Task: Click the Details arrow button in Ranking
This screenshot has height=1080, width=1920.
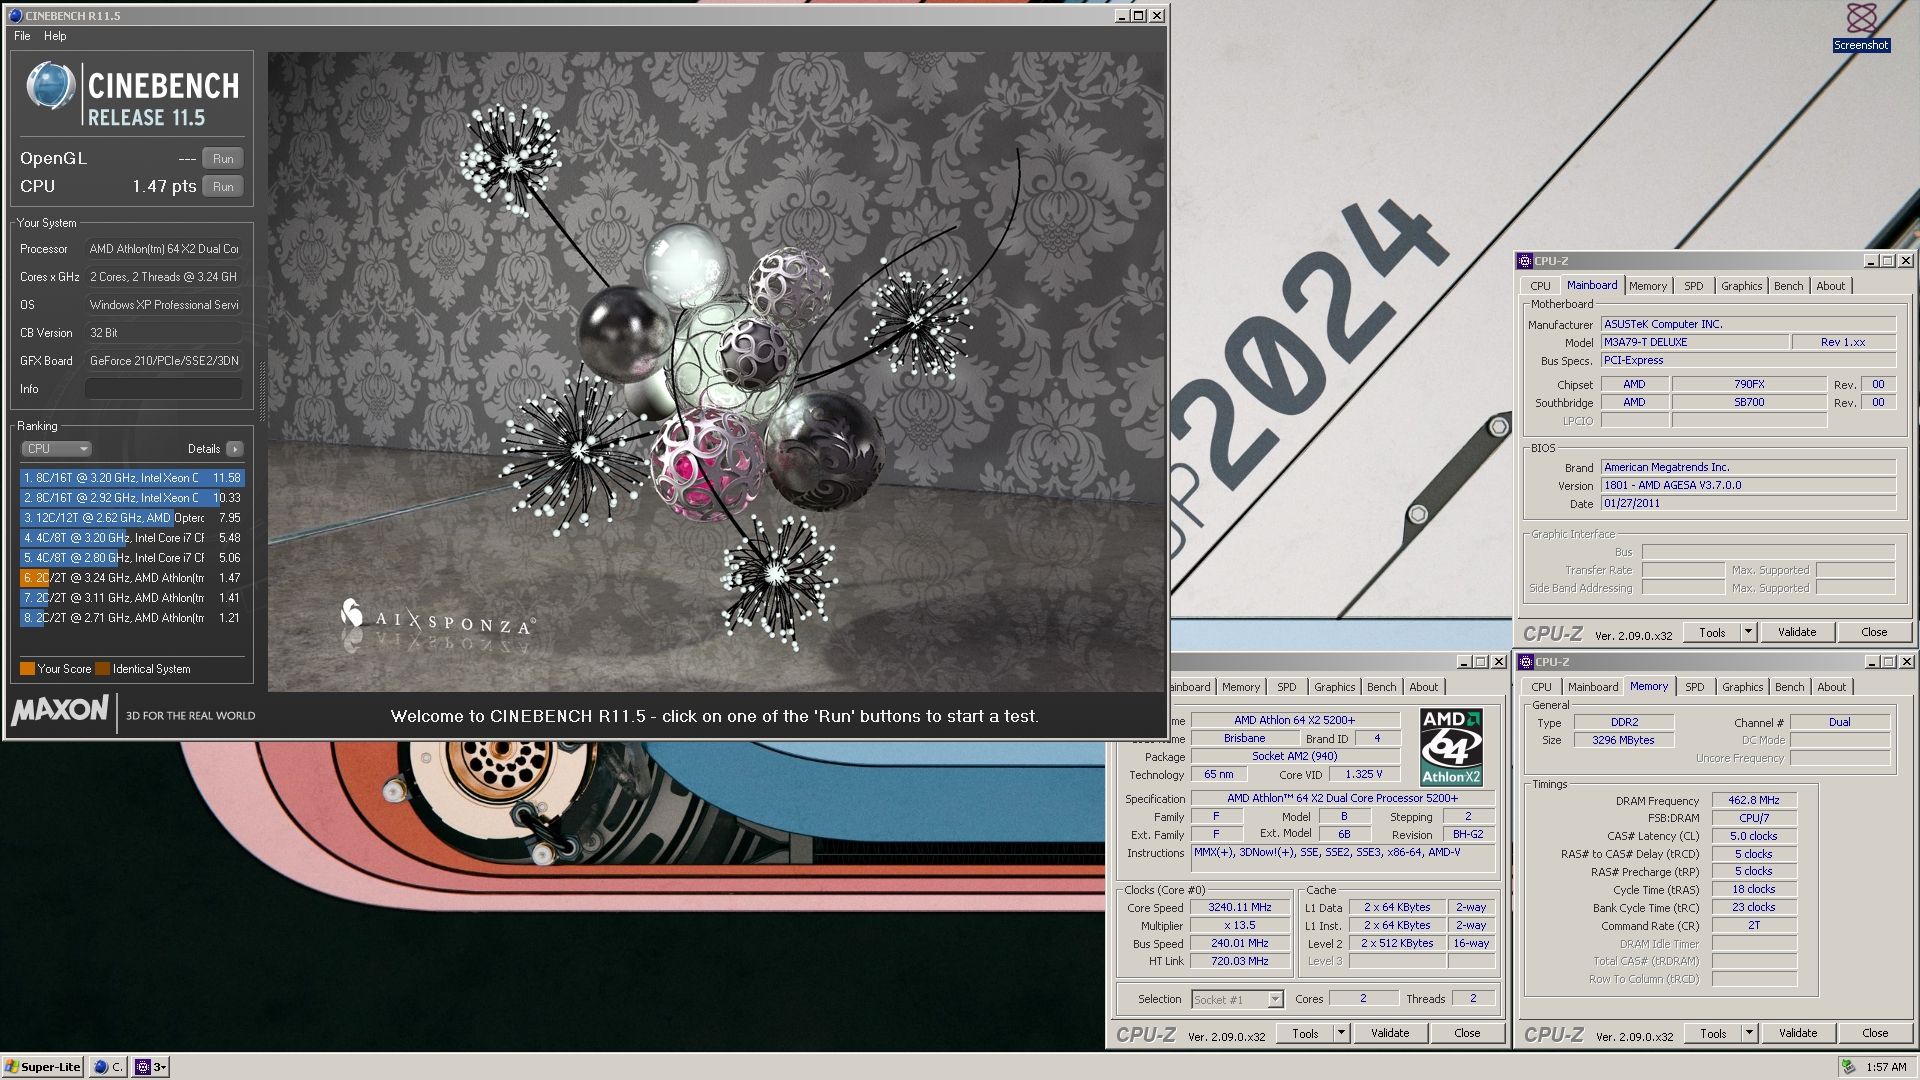Action: coord(234,449)
